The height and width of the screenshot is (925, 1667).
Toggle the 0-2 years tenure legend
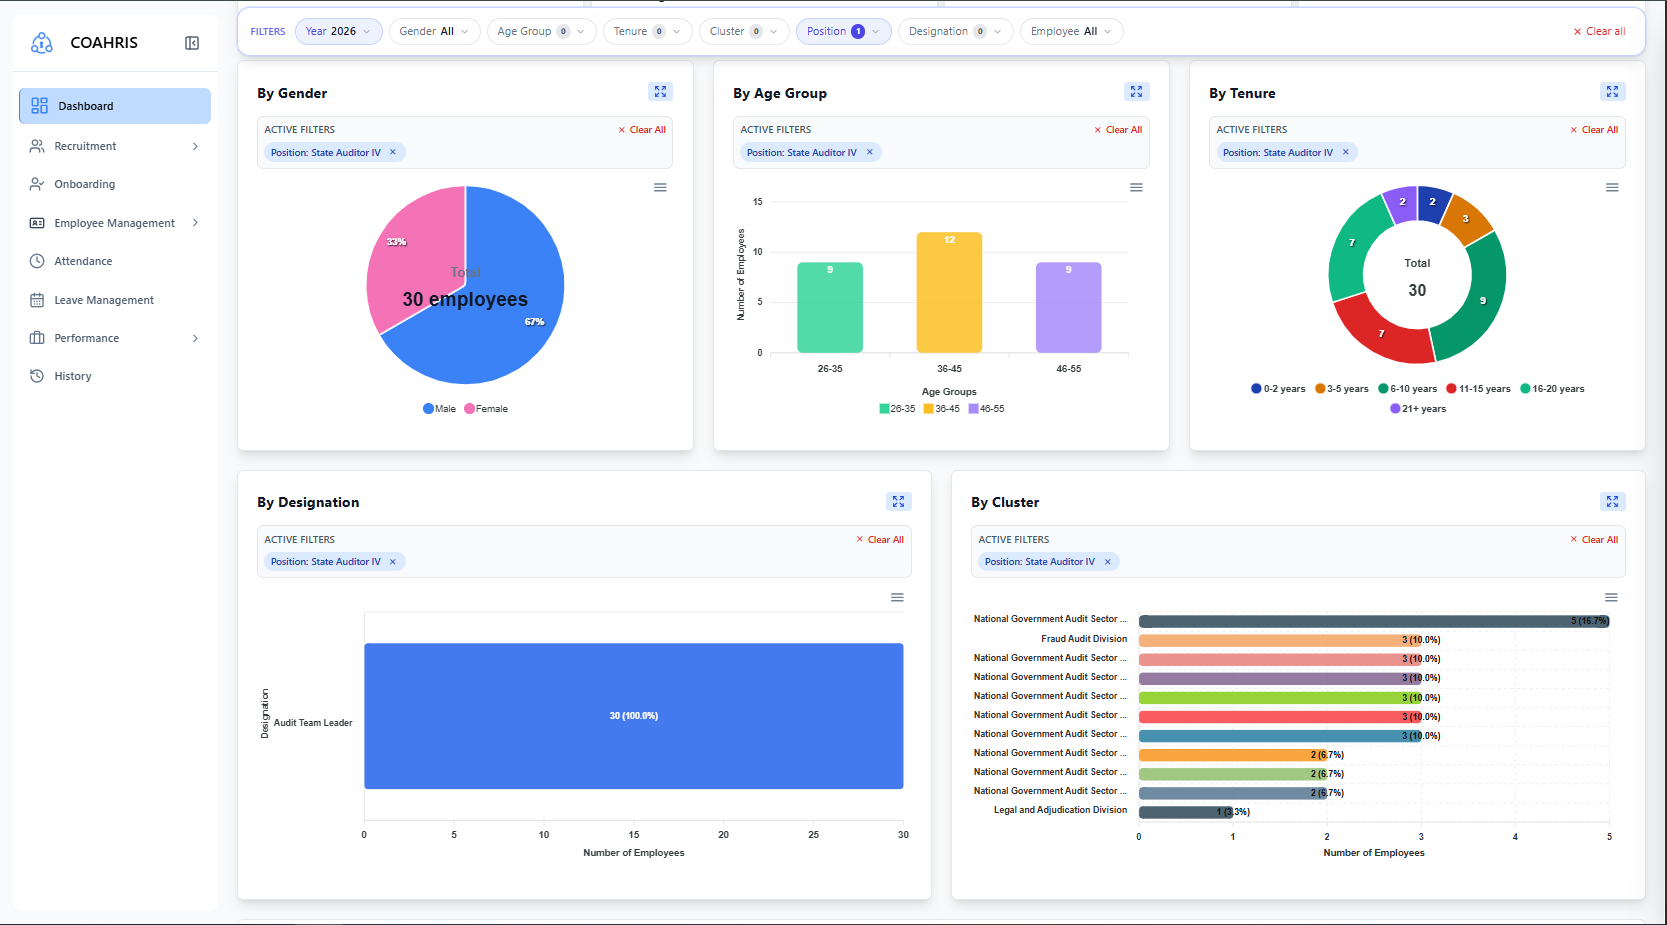1278,389
